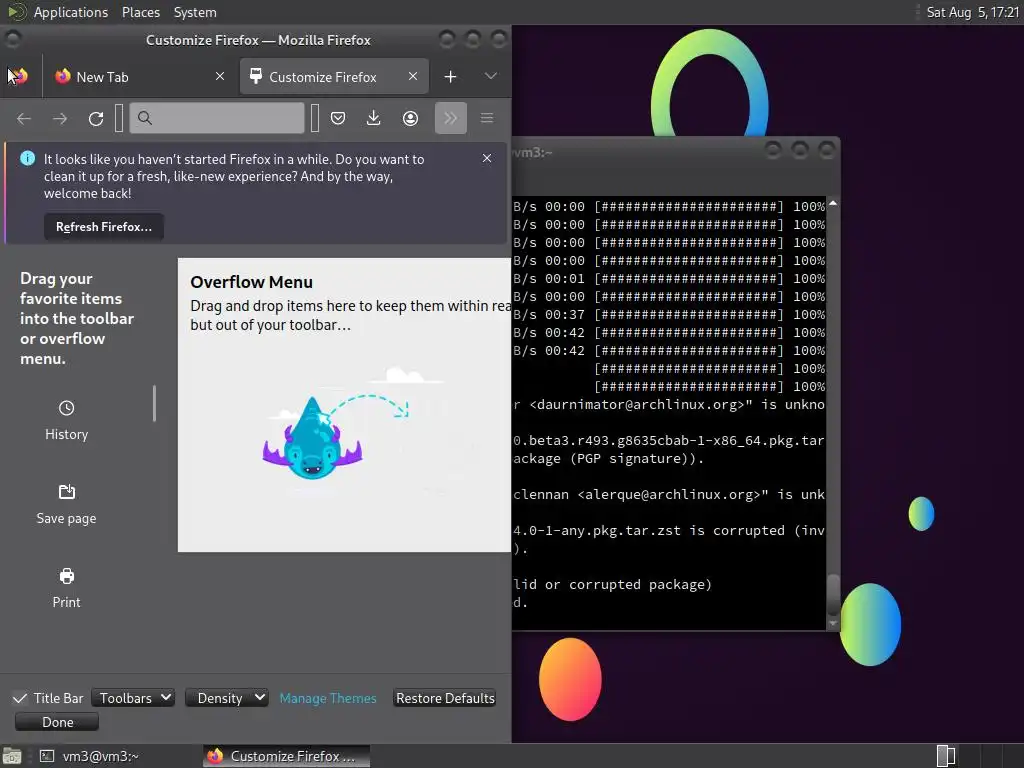Switch to the Customize Firefox tab
The height and width of the screenshot is (768, 1024).
pyautogui.click(x=334, y=76)
